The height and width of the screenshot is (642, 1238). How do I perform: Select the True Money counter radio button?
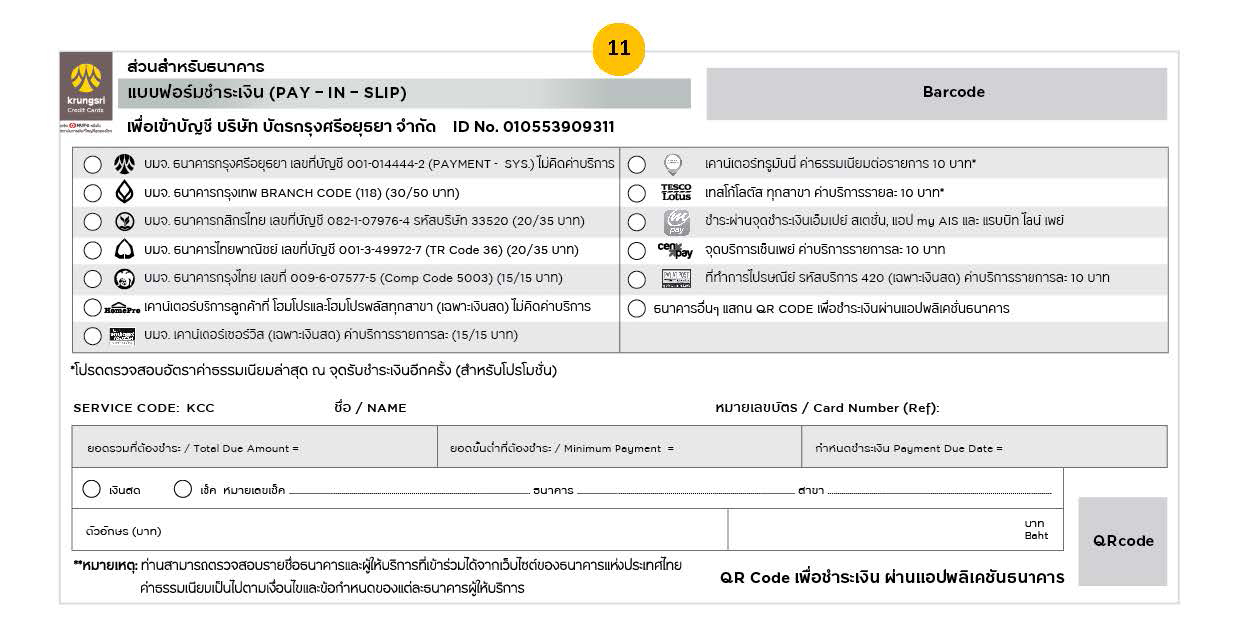(x=637, y=165)
